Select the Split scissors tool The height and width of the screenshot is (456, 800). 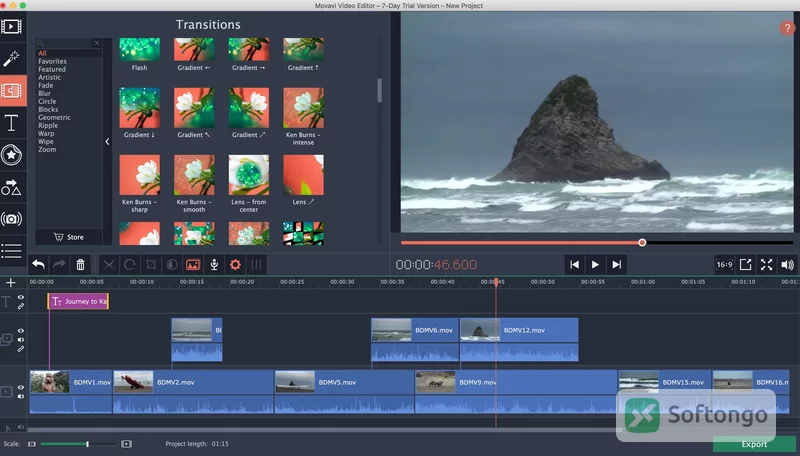[x=109, y=264]
